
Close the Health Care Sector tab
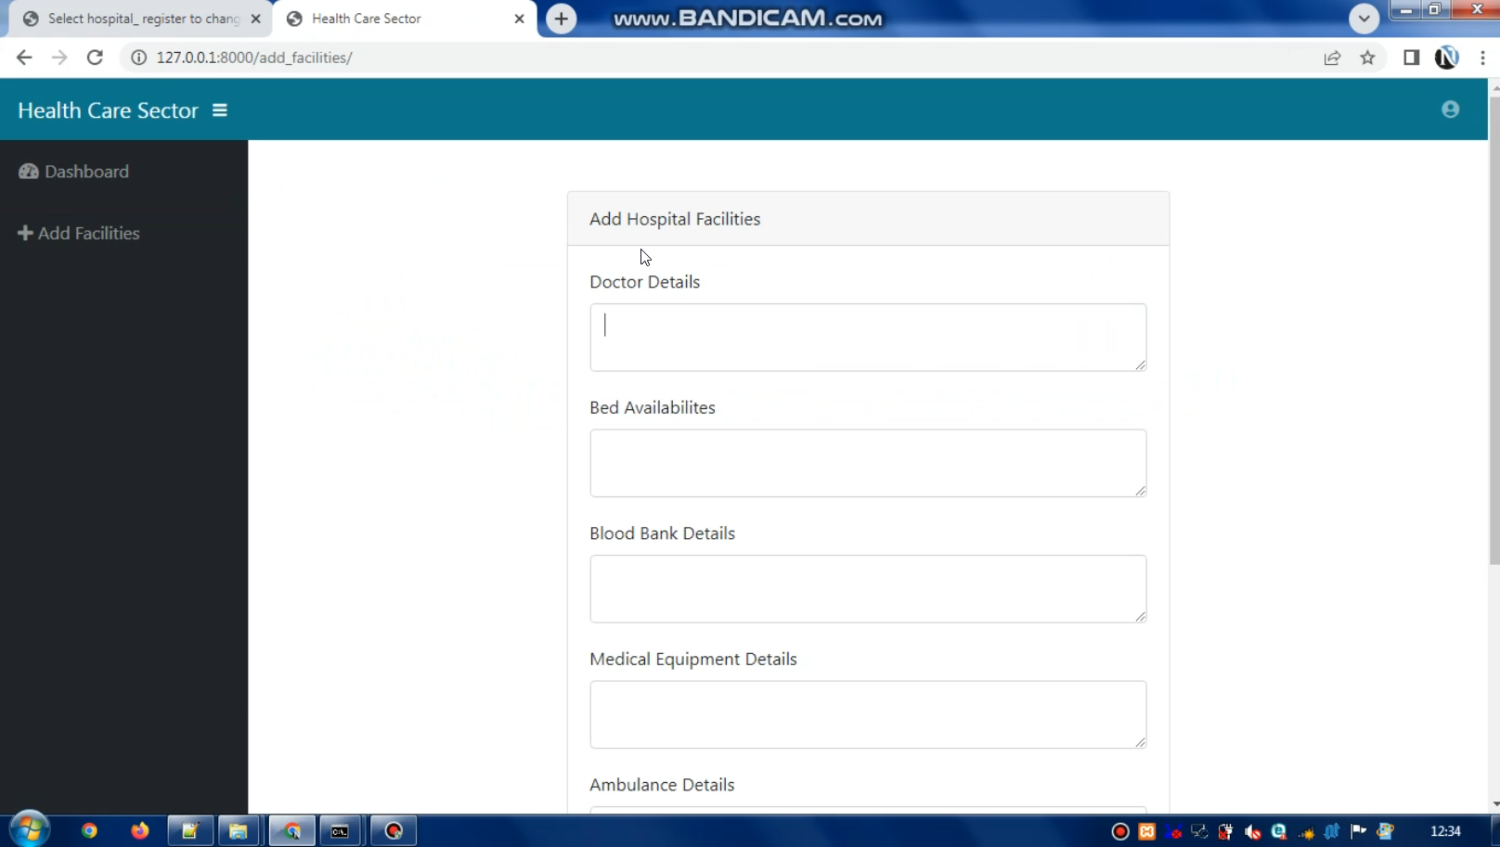click(x=519, y=18)
